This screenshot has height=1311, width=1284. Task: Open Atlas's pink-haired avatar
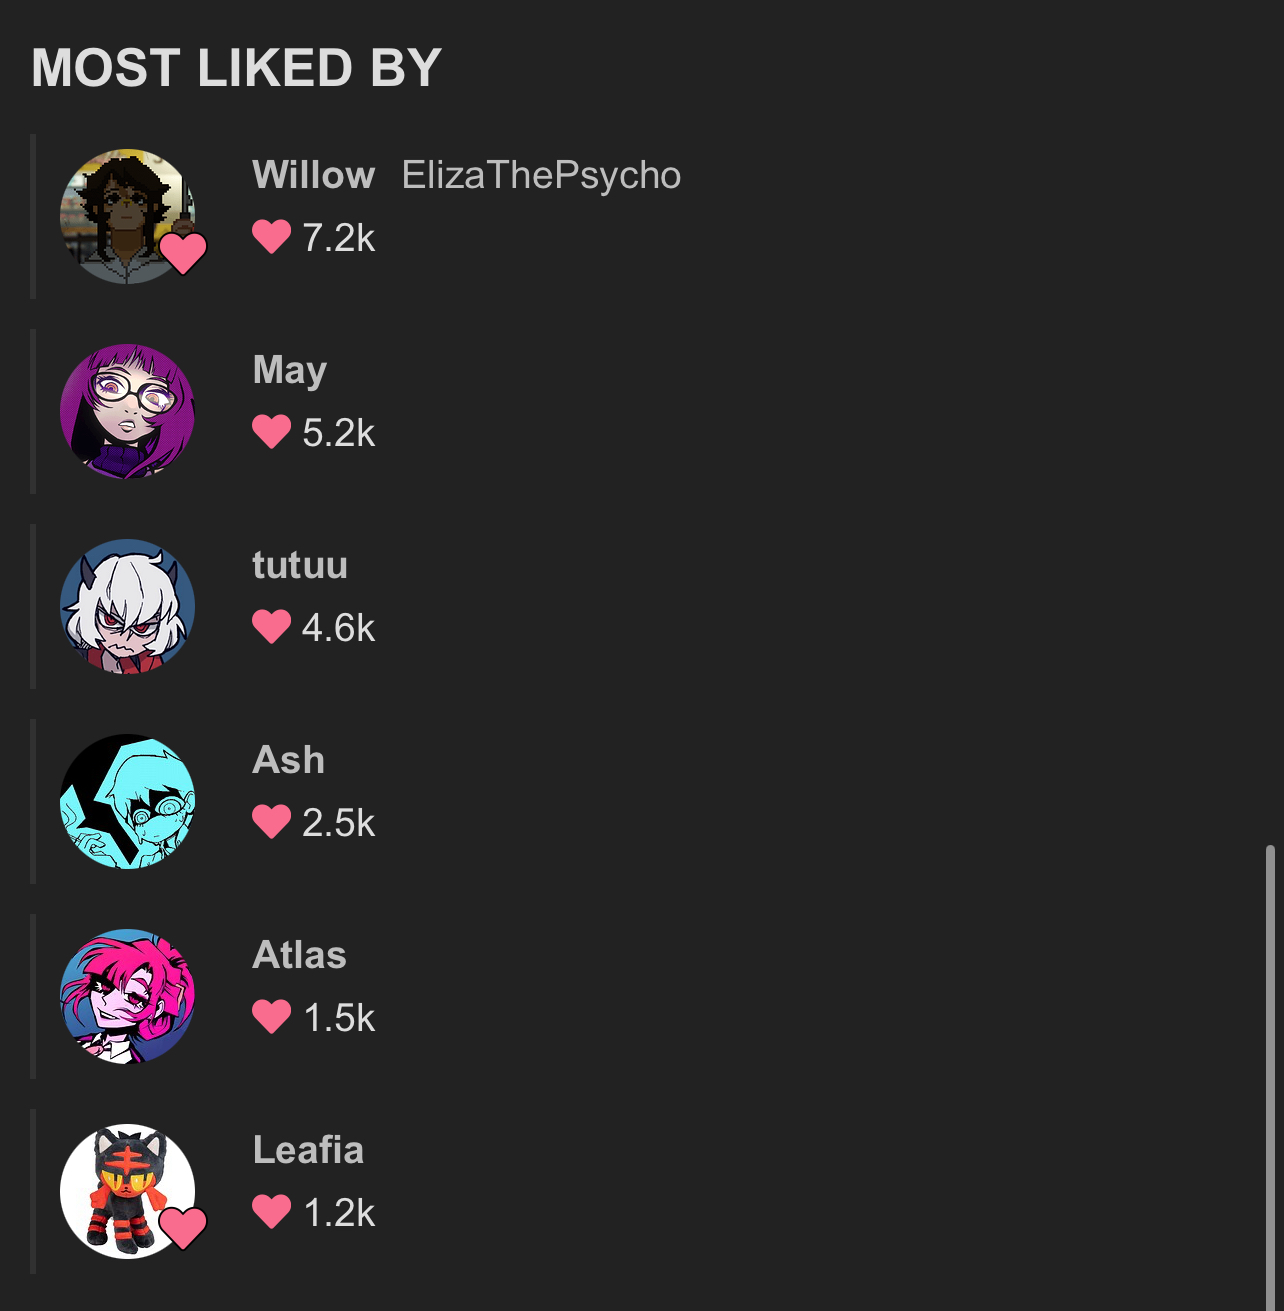(127, 996)
